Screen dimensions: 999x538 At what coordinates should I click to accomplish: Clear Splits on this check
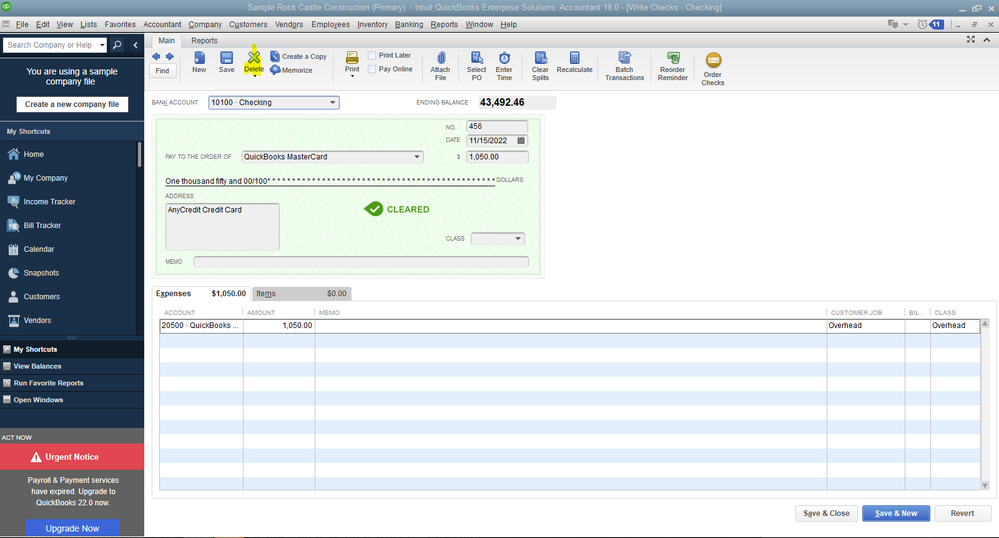(x=540, y=66)
